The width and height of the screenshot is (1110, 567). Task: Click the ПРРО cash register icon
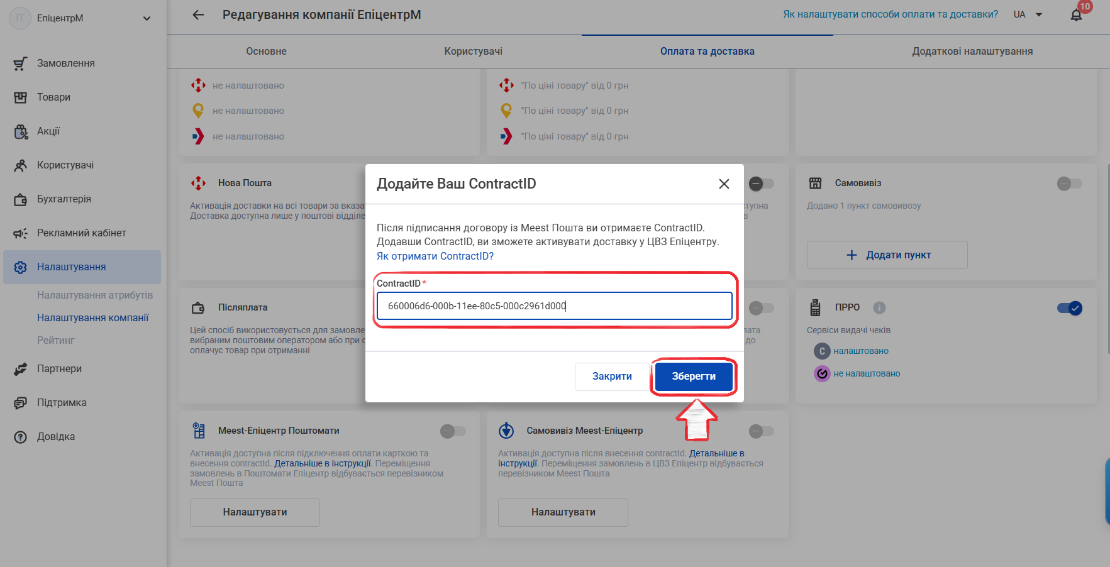tap(815, 308)
